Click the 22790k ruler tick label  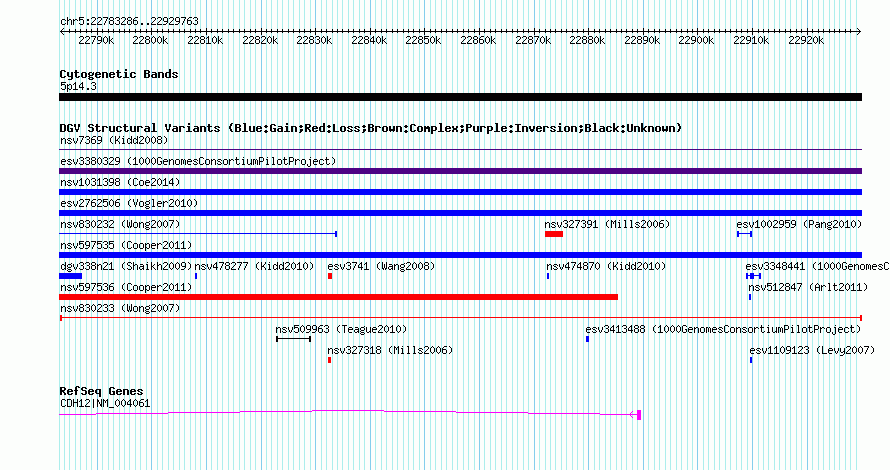(x=96, y=40)
